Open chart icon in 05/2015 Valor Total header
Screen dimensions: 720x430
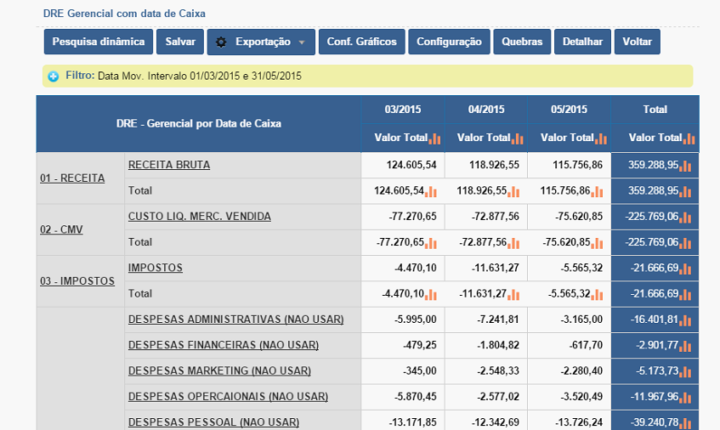point(601,138)
